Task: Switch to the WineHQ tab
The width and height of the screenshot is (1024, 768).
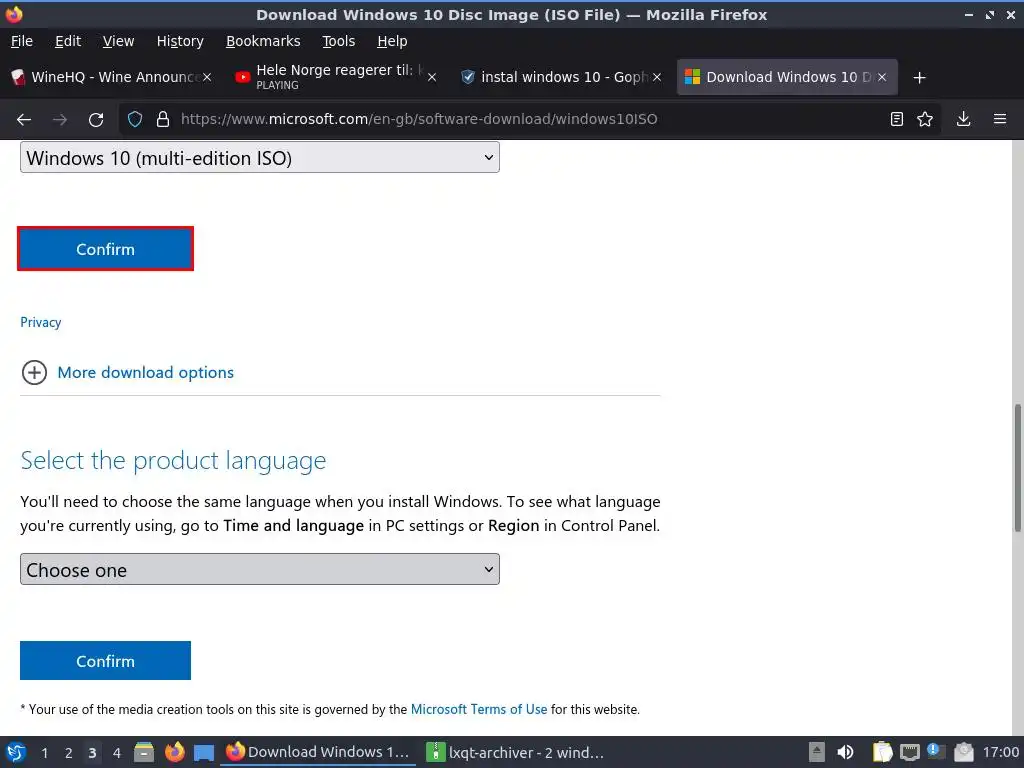Action: point(111,77)
